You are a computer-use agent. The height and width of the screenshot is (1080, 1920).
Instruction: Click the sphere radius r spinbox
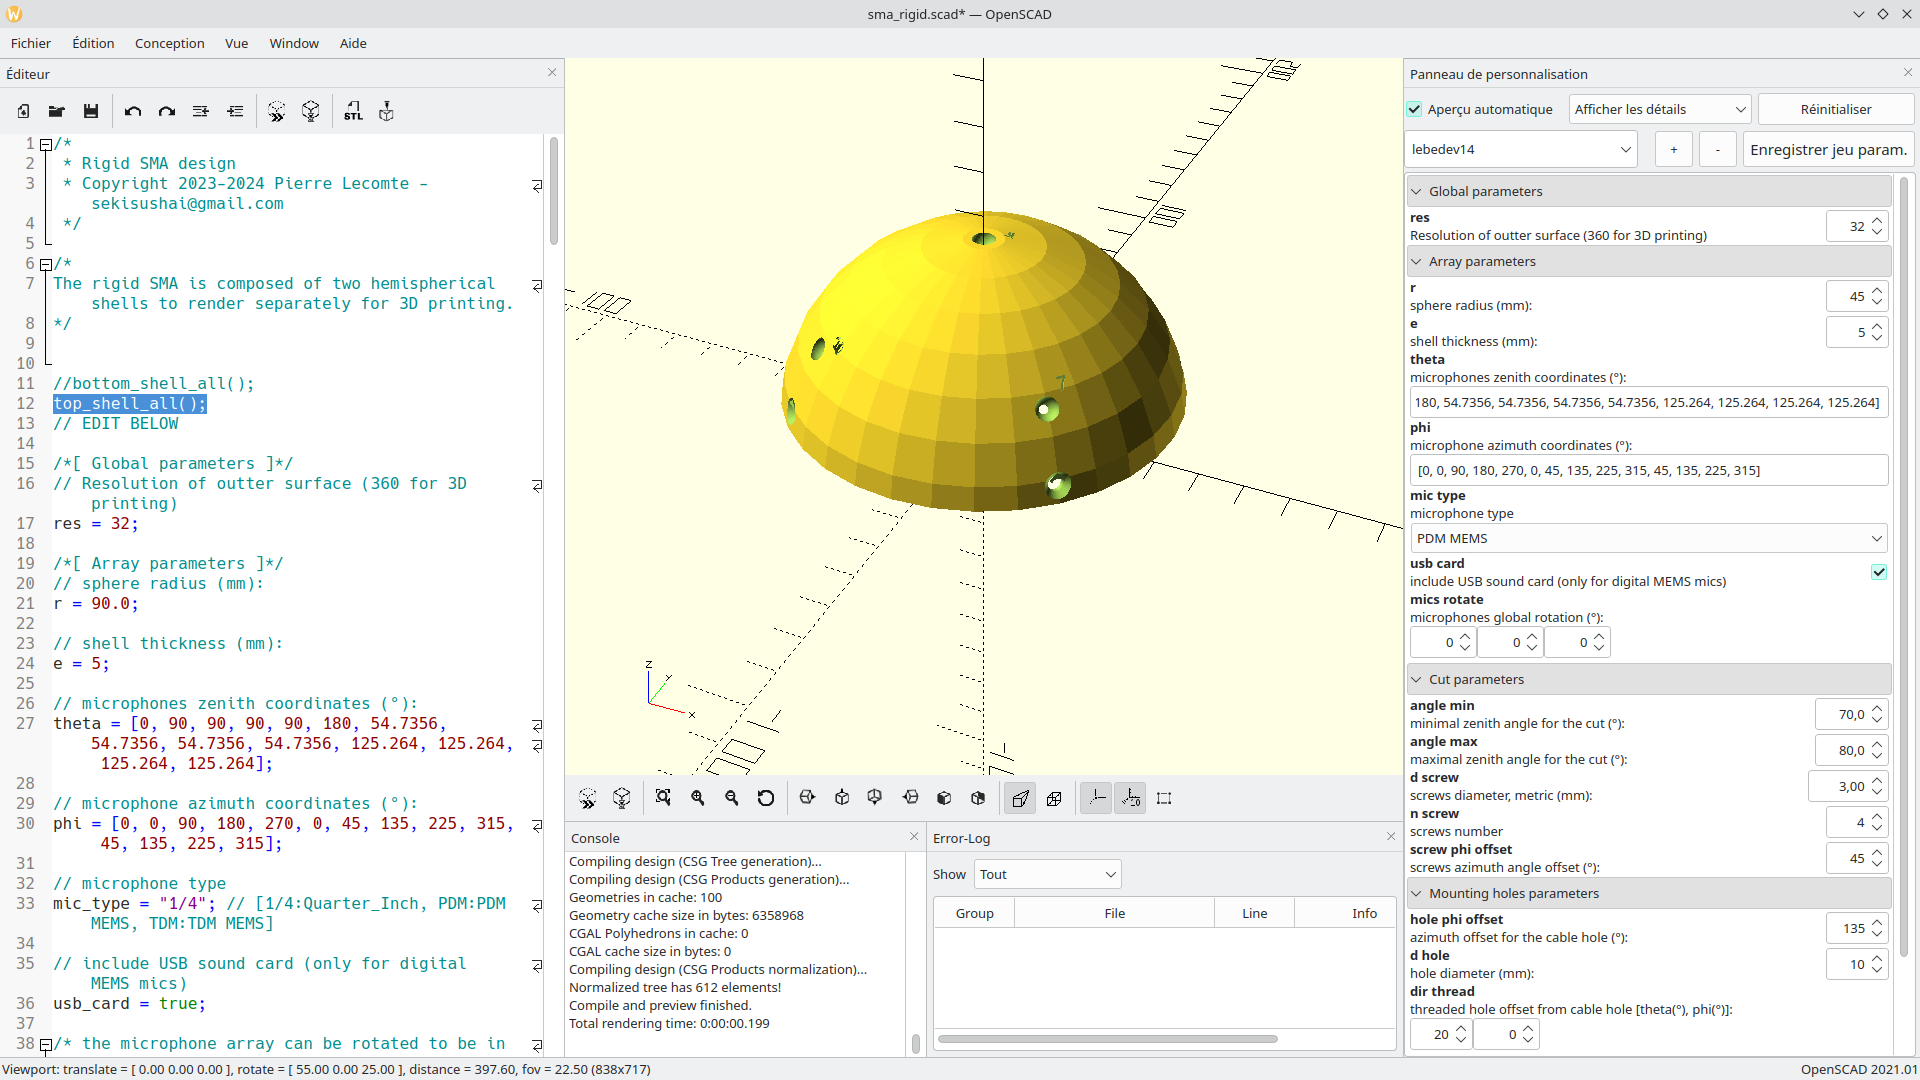pos(1856,296)
